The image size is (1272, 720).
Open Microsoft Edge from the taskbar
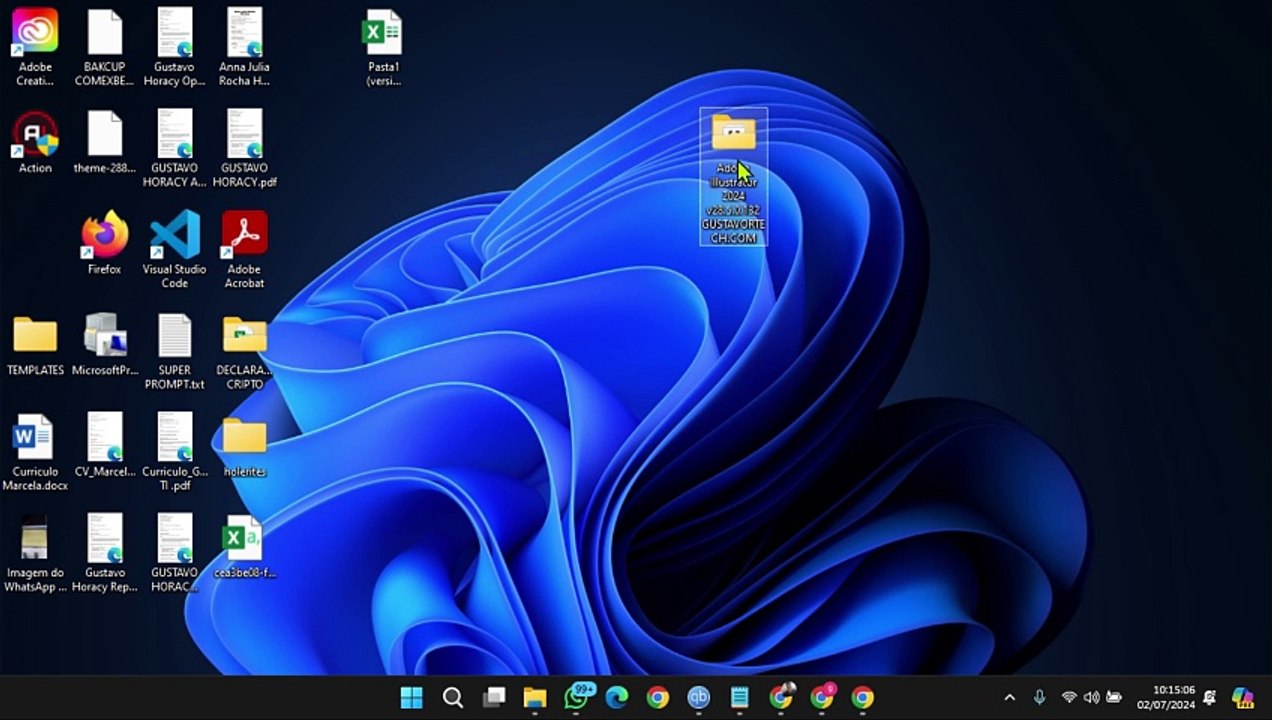616,697
